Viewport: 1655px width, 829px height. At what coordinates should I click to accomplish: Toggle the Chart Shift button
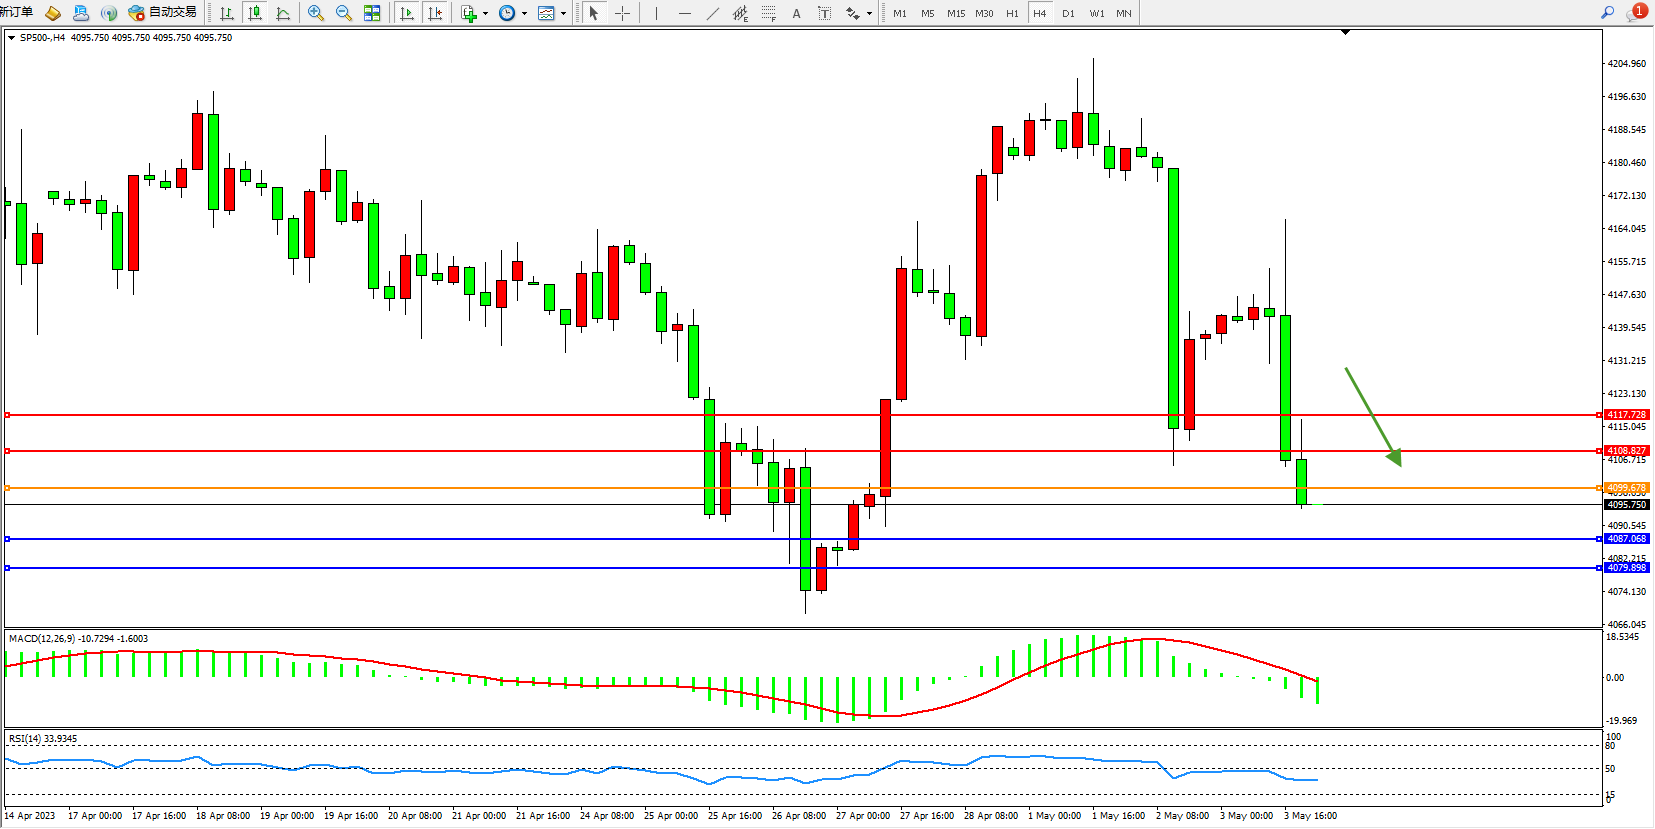point(435,13)
